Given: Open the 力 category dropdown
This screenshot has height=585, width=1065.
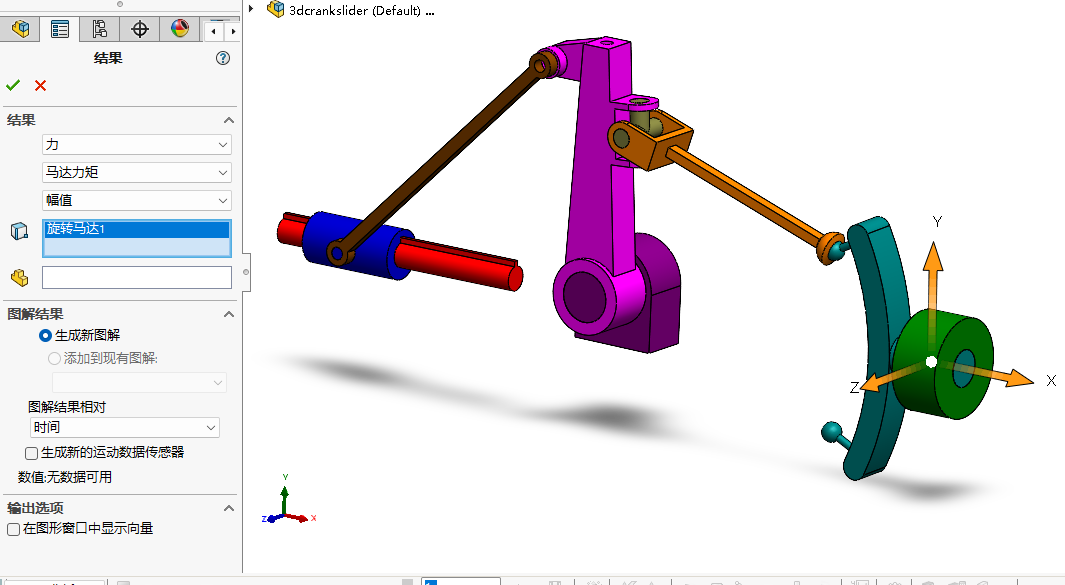Looking at the screenshot, I should coord(136,145).
